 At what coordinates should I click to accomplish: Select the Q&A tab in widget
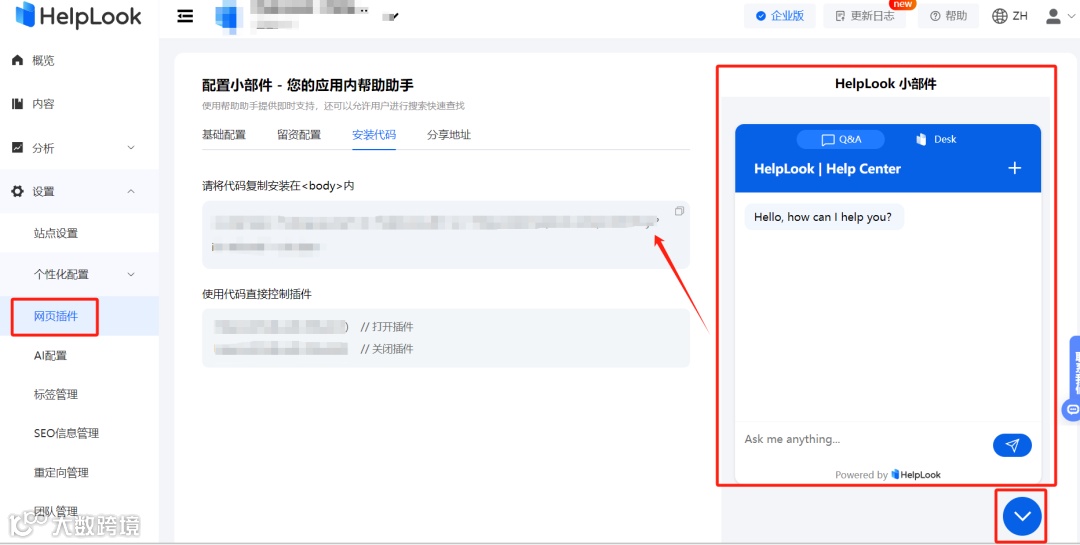[841, 139]
